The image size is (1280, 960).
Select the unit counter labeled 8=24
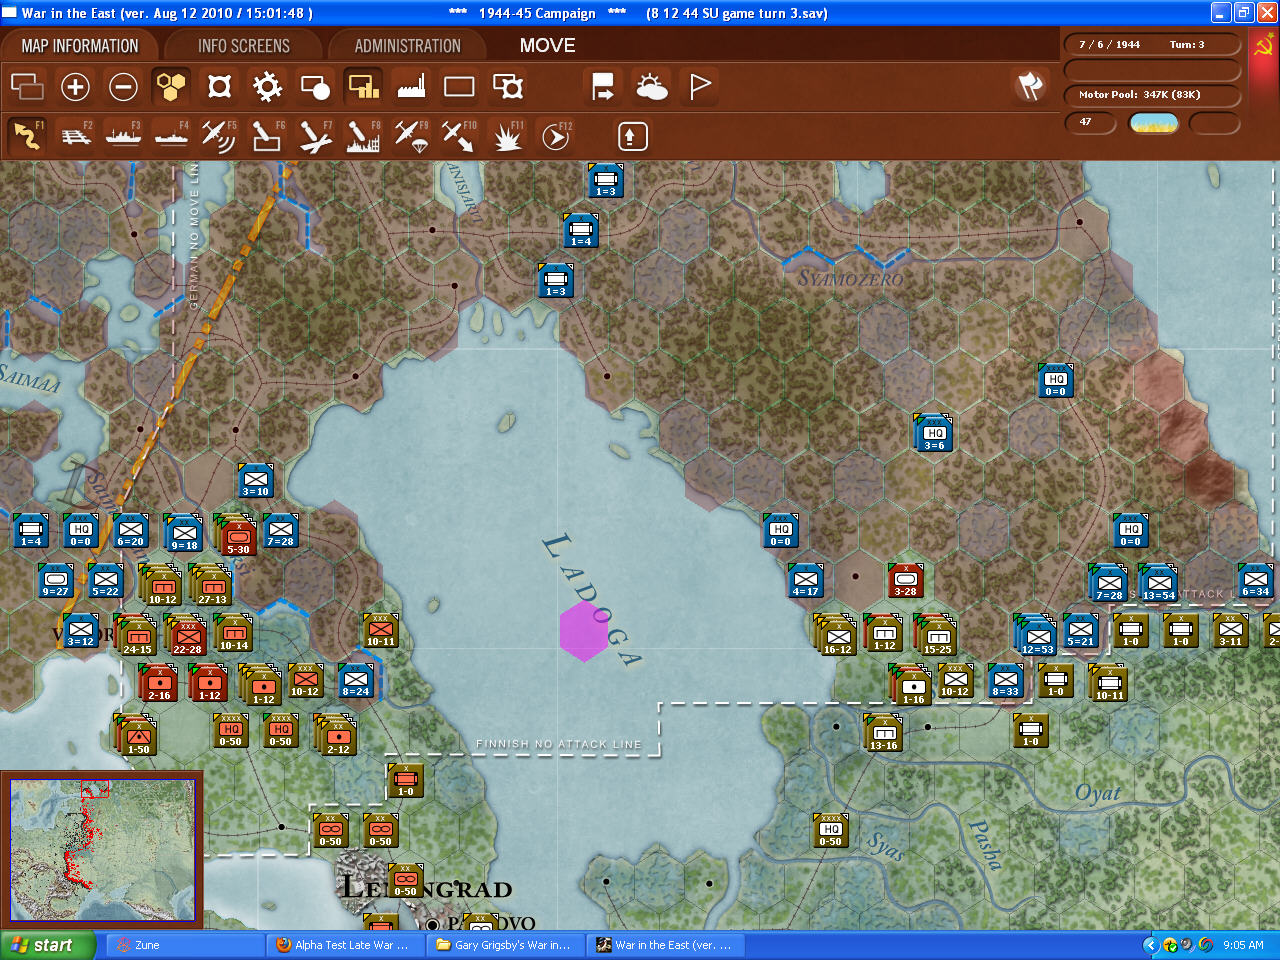click(x=356, y=681)
